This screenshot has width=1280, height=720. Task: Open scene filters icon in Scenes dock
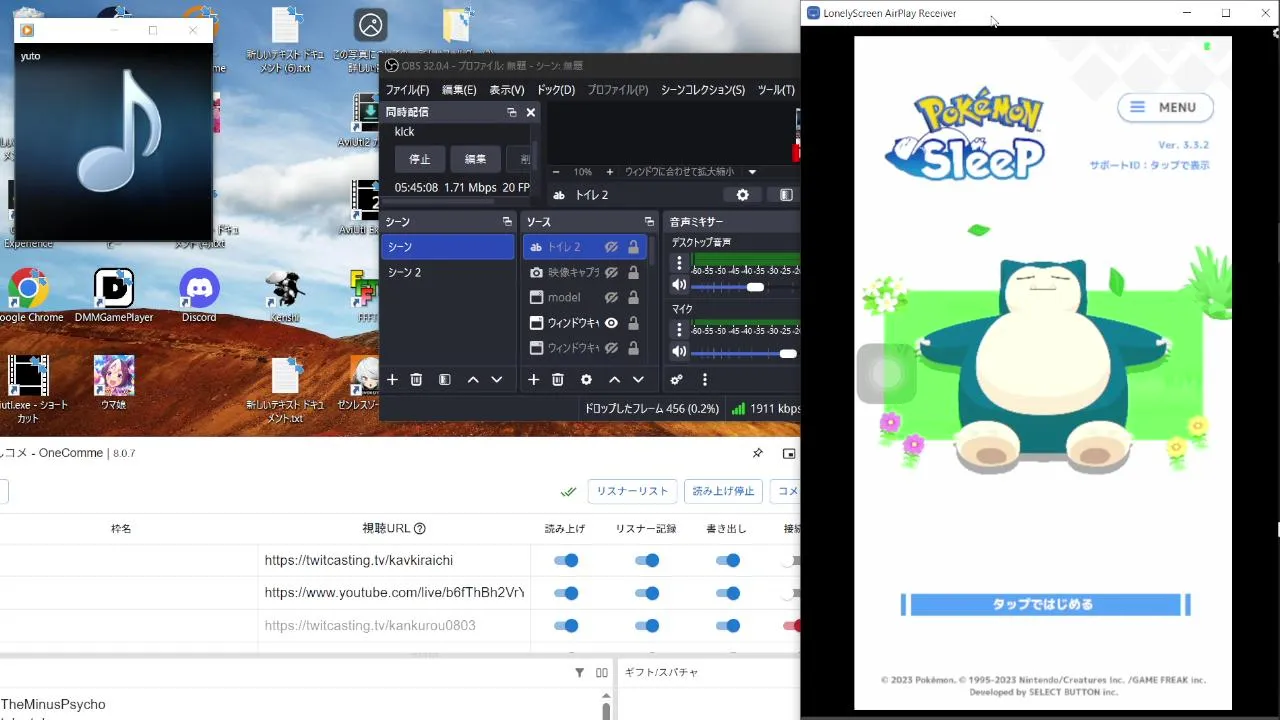click(x=445, y=380)
